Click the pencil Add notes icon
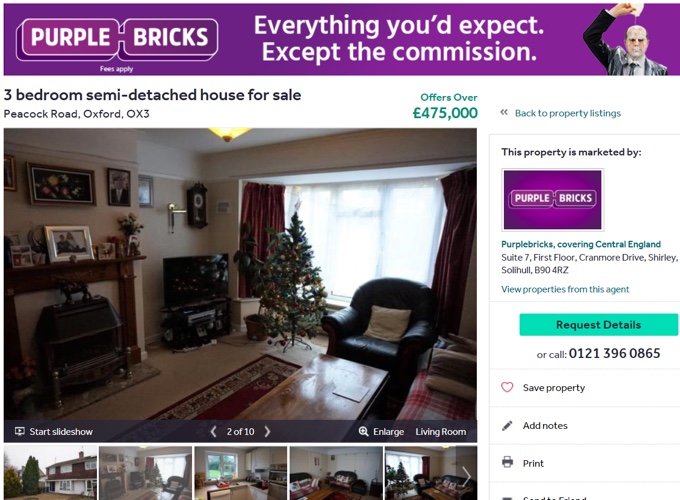 point(507,425)
